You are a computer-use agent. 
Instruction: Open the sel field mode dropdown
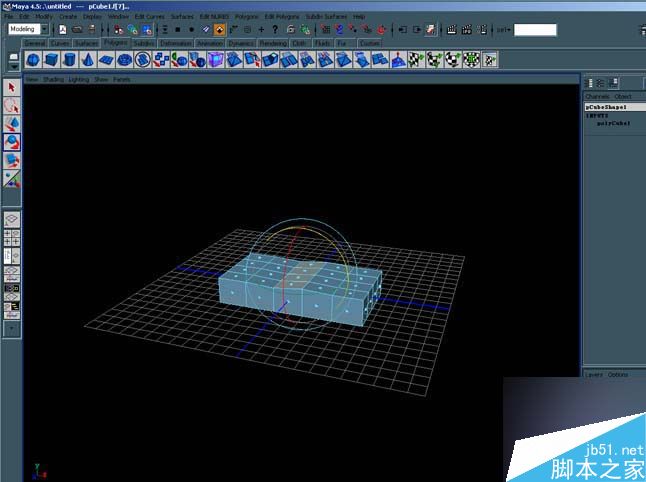point(503,30)
